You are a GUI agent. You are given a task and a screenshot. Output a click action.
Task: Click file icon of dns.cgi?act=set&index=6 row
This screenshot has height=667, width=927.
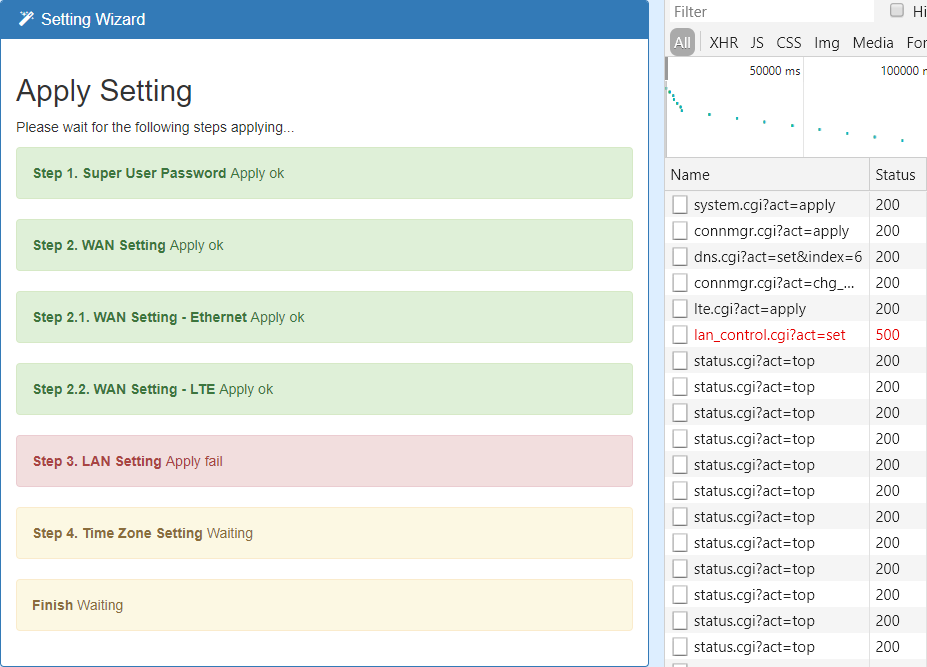[x=680, y=257]
